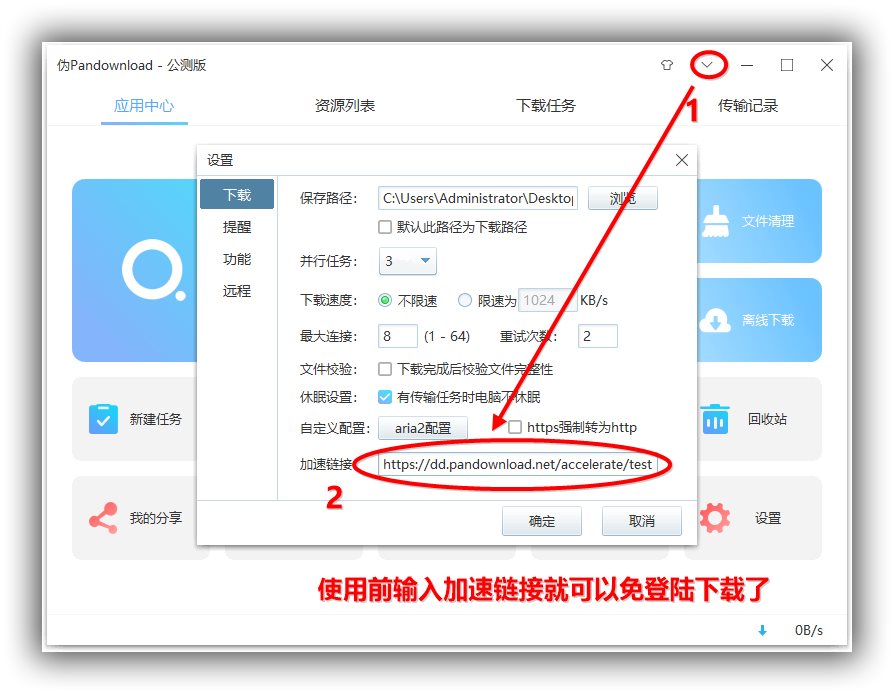This screenshot has height=694, width=894.
Task: Check 默认此路径为下载路径 checkbox
Action: coord(385,227)
